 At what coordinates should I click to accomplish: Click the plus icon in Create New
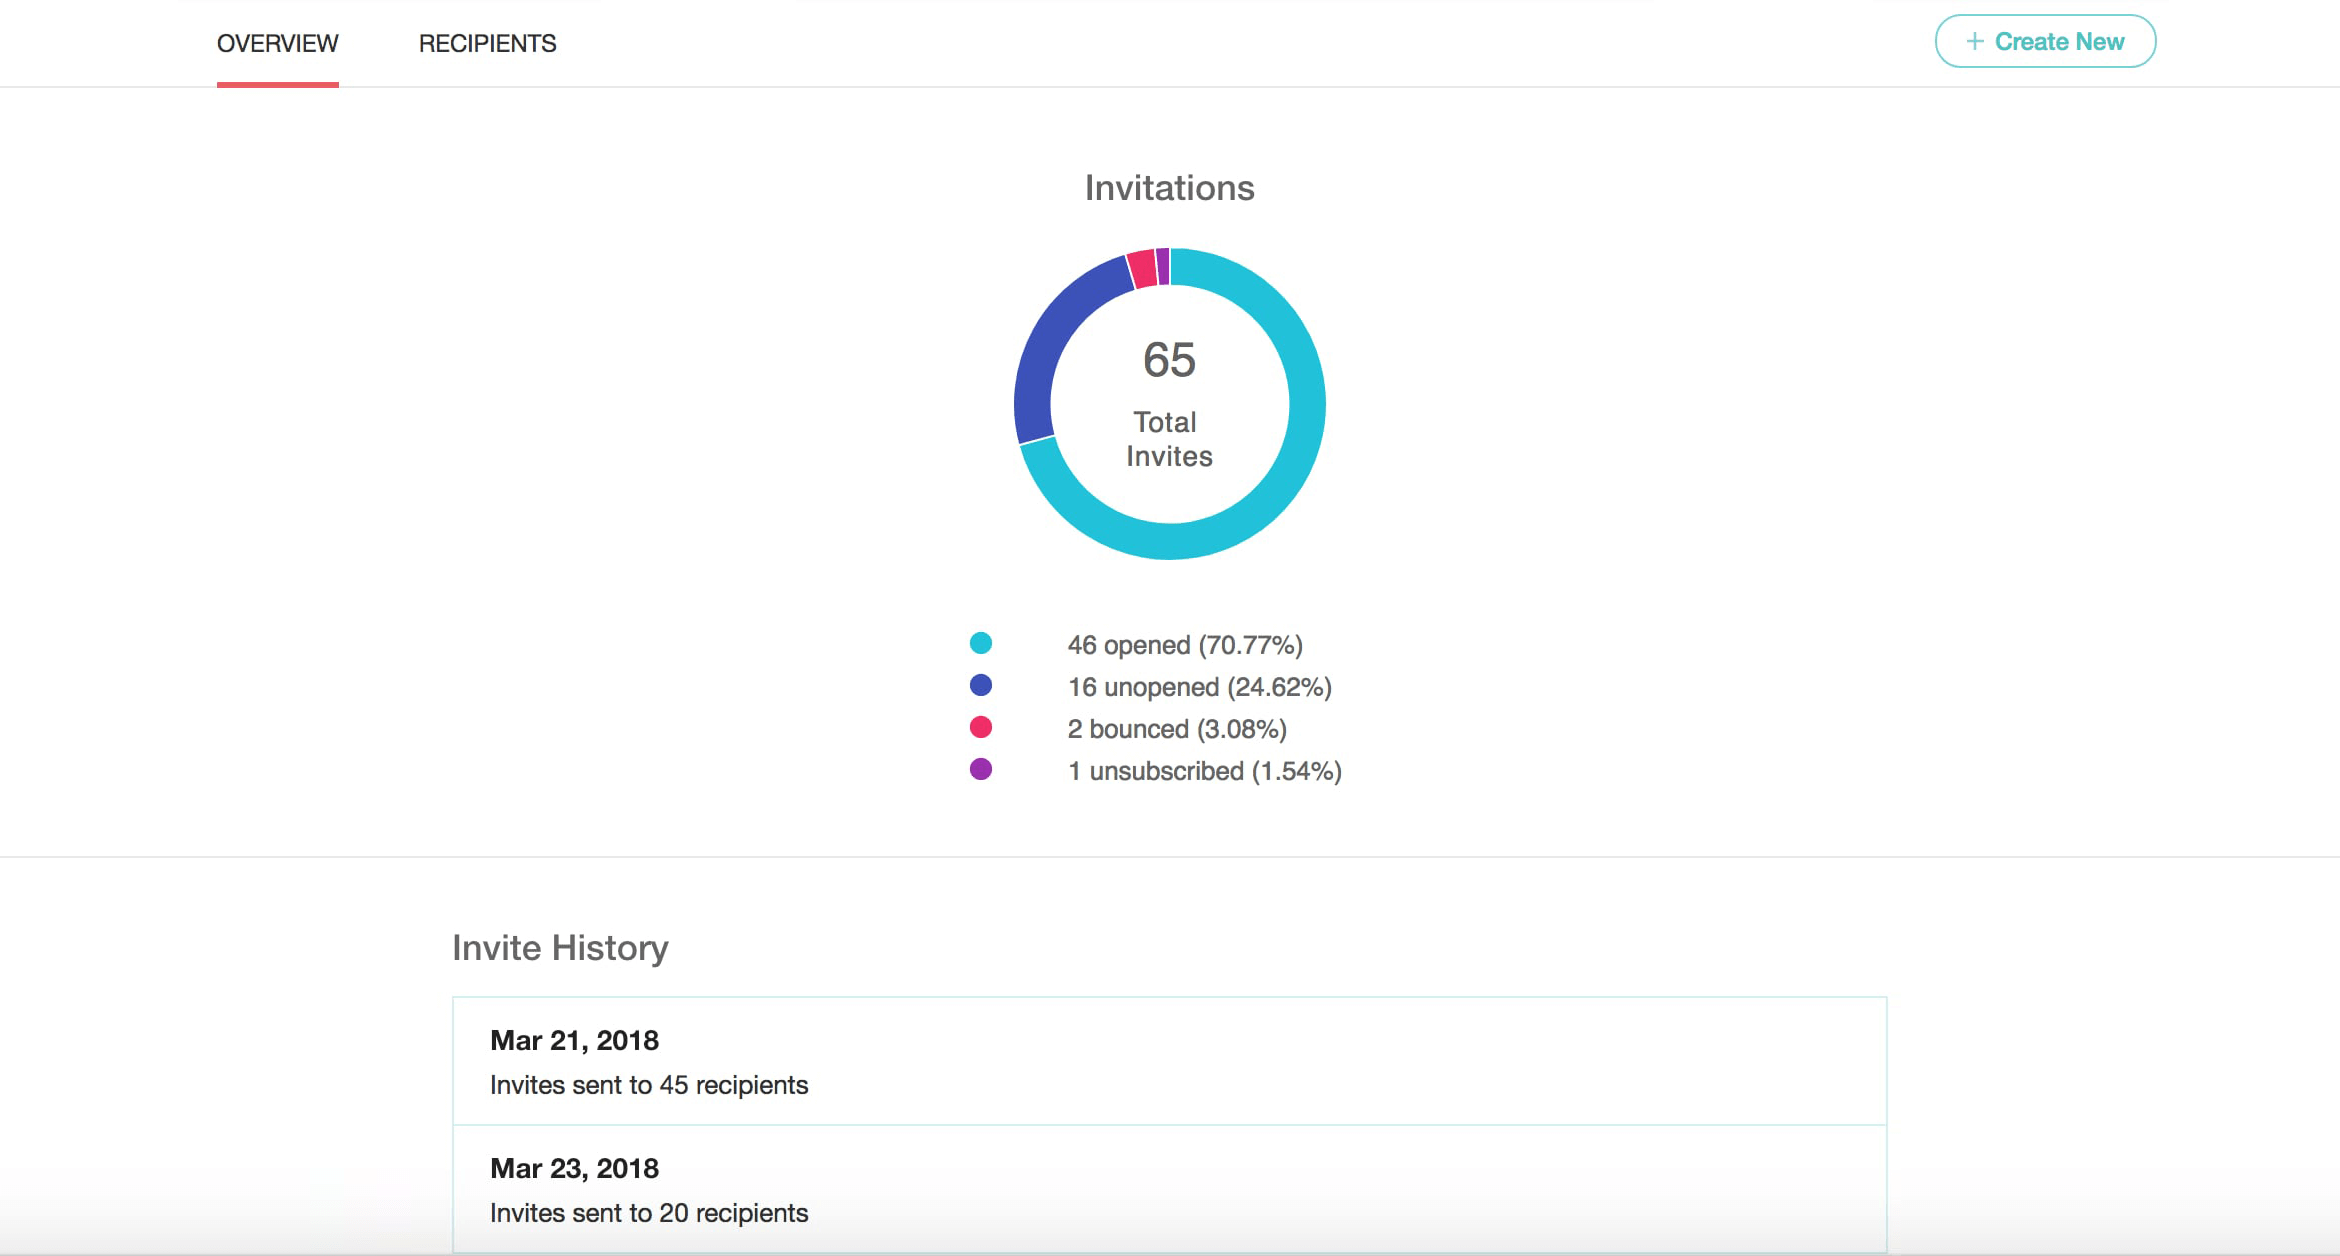coord(1974,41)
